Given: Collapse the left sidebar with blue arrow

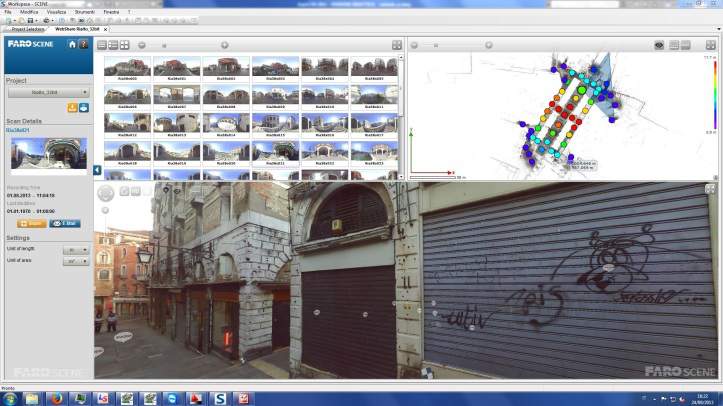Looking at the screenshot, I should tap(97, 170).
